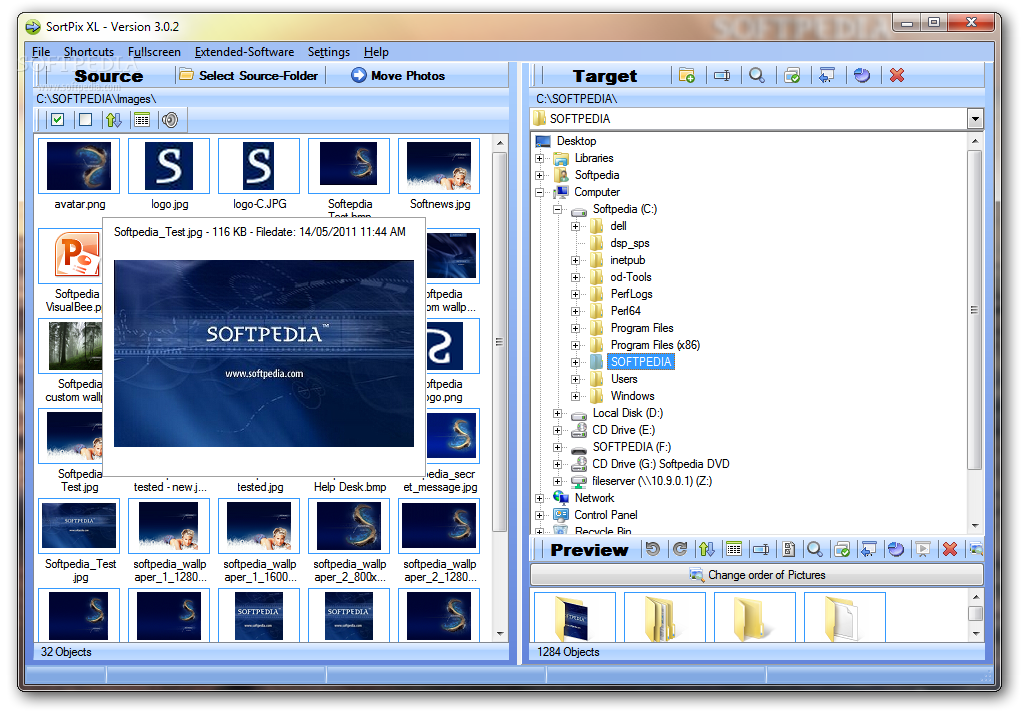
Task: Expand the Network tree node
Action: (x=540, y=498)
